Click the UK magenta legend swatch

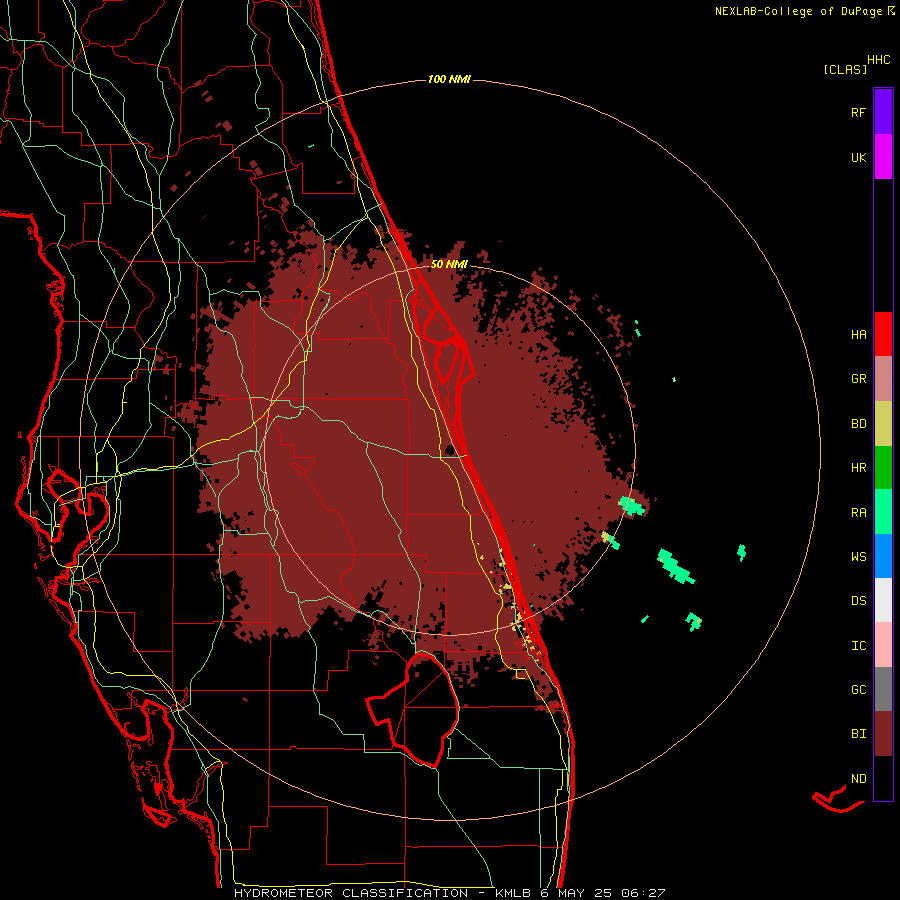pos(883,157)
